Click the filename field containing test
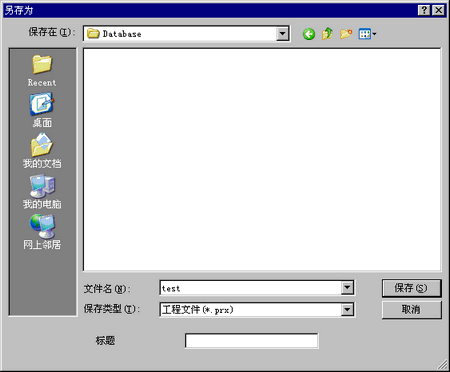 [x=251, y=288]
